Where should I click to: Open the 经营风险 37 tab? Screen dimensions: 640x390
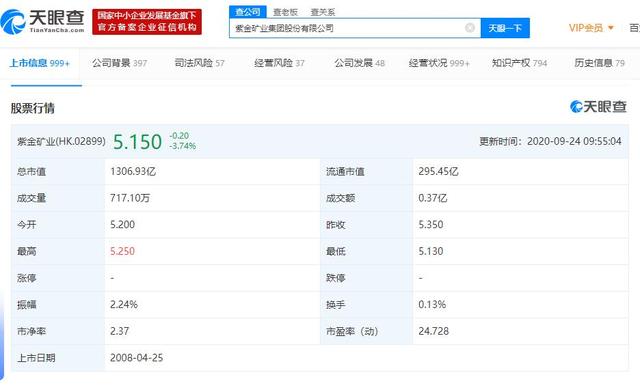[x=279, y=63]
